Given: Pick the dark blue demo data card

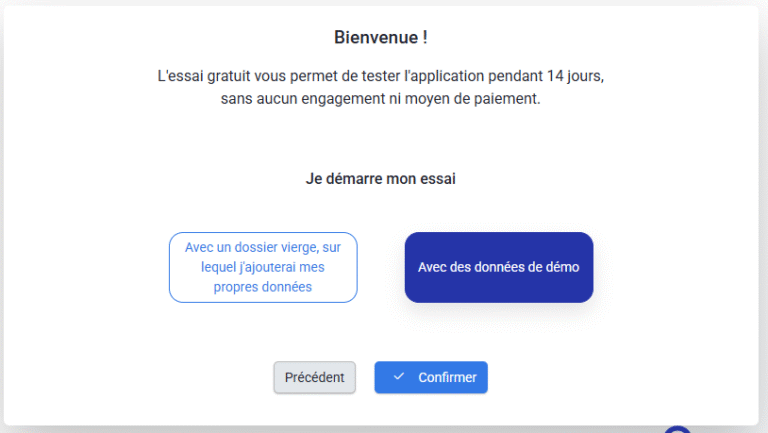Looking at the screenshot, I should pyautogui.click(x=499, y=267).
